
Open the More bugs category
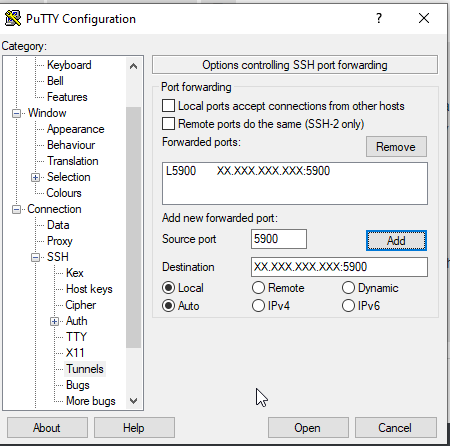click(x=91, y=401)
